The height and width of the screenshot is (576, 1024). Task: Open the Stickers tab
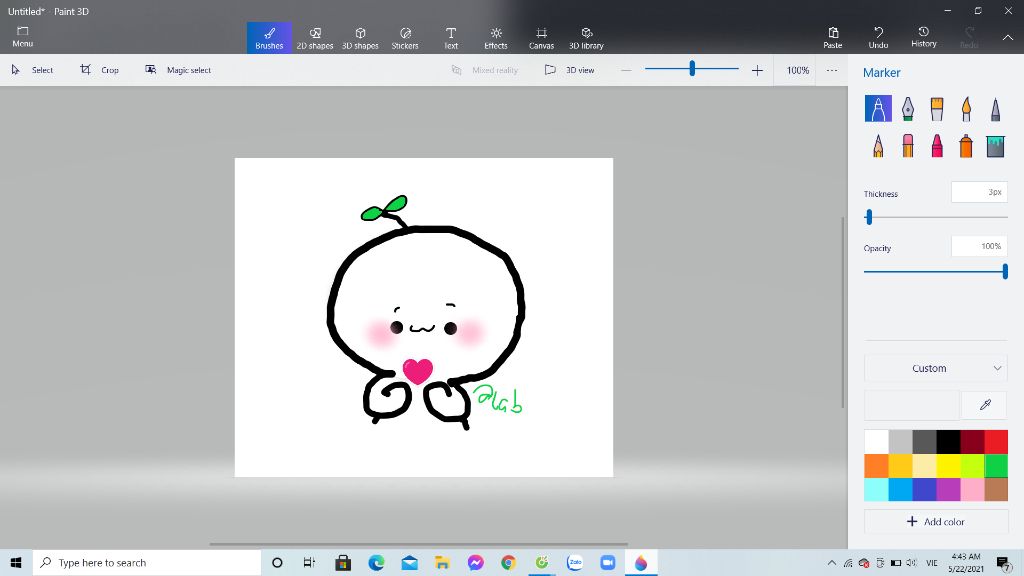point(405,37)
